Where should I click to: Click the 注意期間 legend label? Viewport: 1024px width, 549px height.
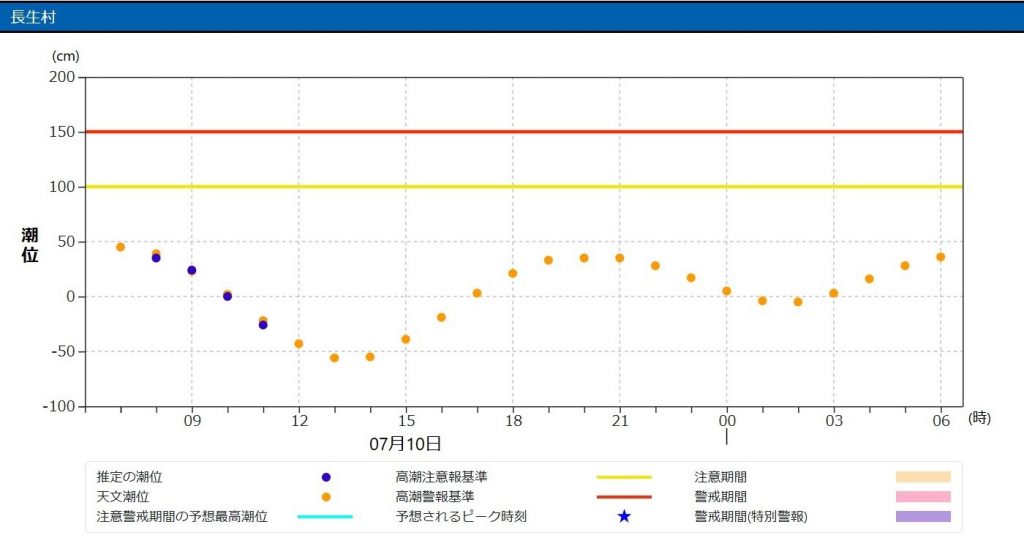click(720, 477)
